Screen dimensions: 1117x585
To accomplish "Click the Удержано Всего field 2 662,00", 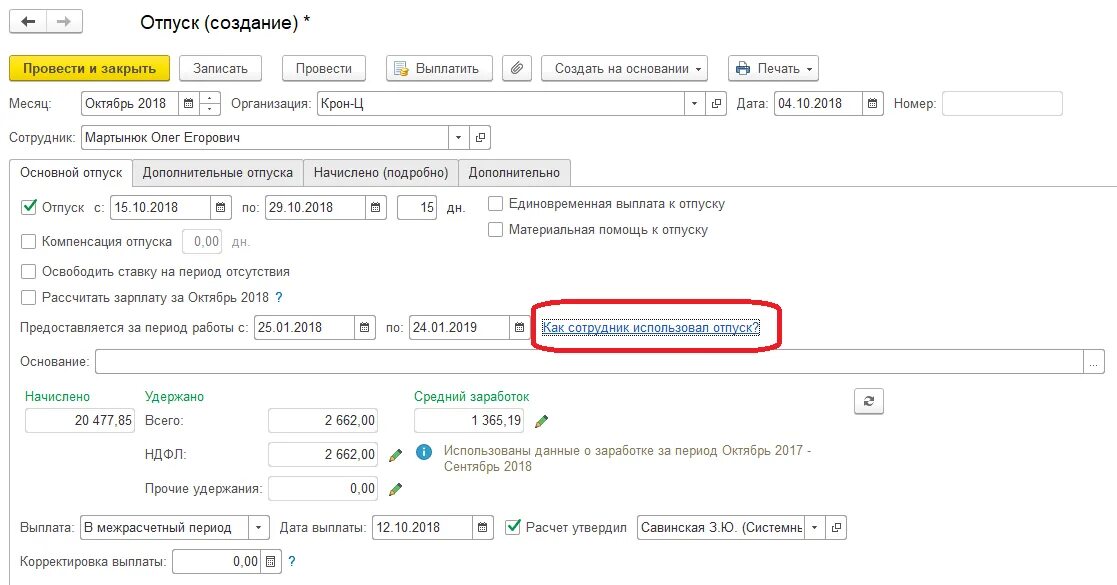I will click(323, 420).
